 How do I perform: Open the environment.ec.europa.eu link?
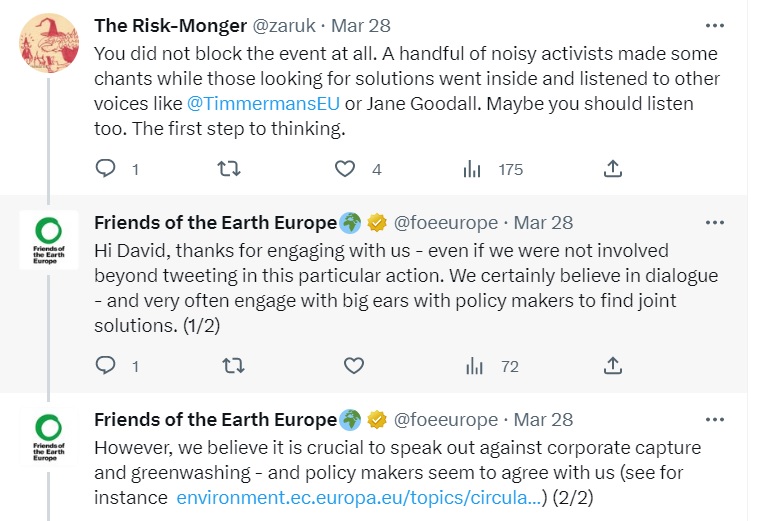(358, 496)
